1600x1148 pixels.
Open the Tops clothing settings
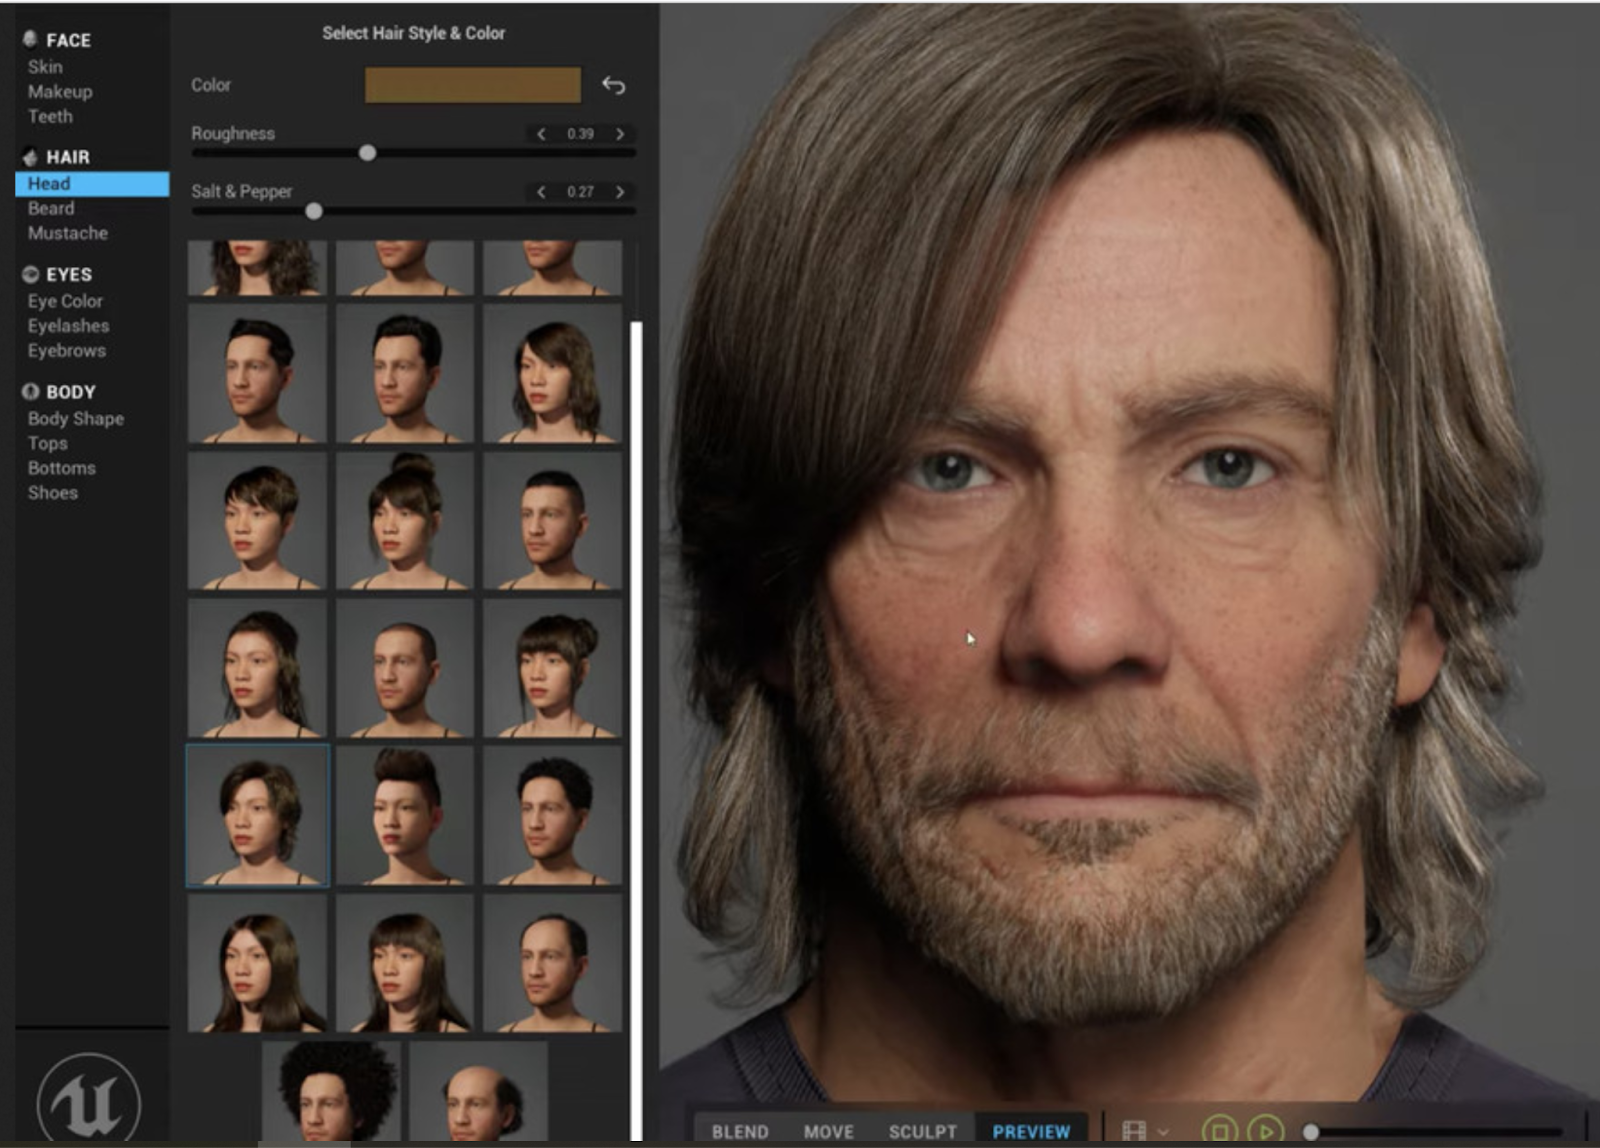48,443
